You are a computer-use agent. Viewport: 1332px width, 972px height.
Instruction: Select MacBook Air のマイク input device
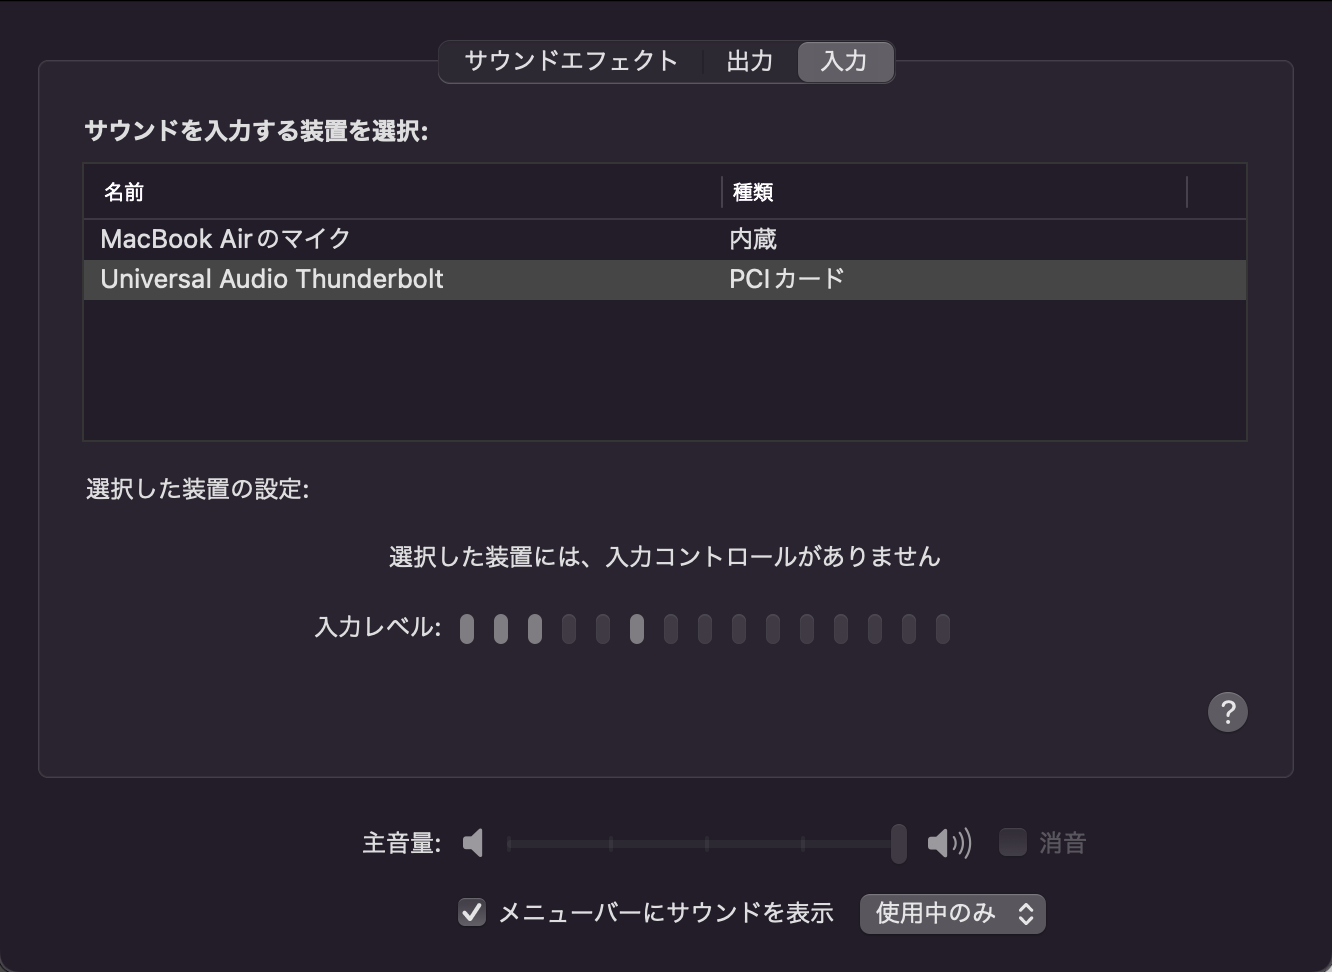tap(226, 239)
